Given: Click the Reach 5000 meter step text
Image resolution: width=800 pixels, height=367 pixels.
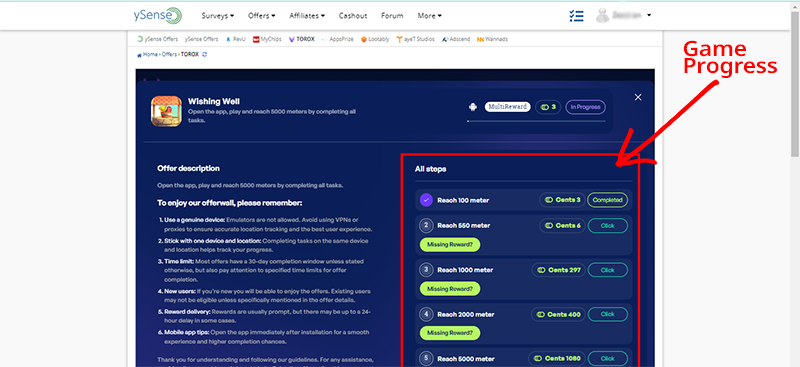Looking at the screenshot, I should [x=465, y=359].
